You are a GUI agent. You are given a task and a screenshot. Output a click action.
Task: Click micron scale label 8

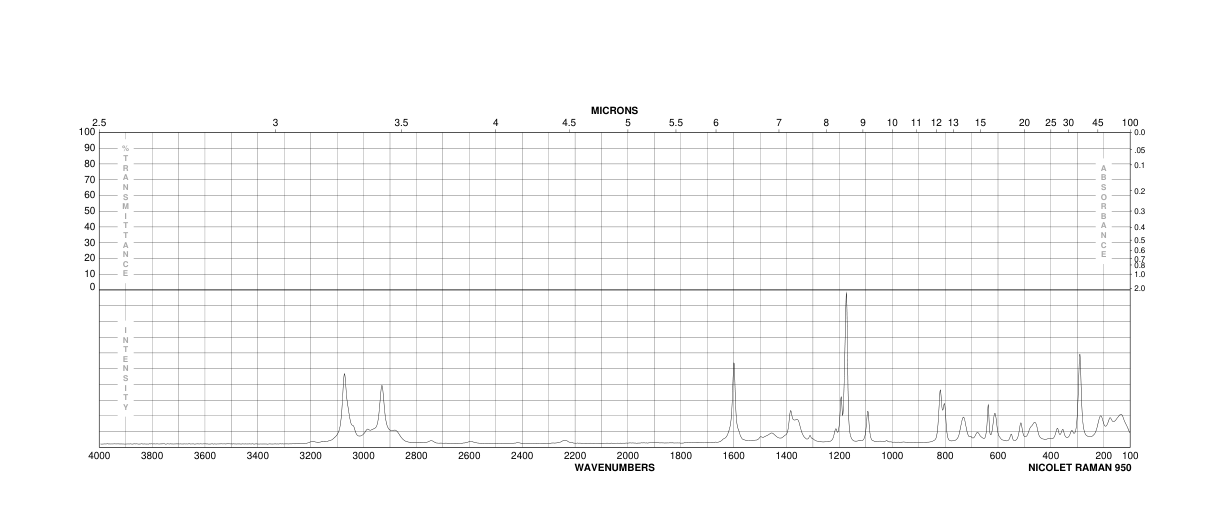(826, 123)
